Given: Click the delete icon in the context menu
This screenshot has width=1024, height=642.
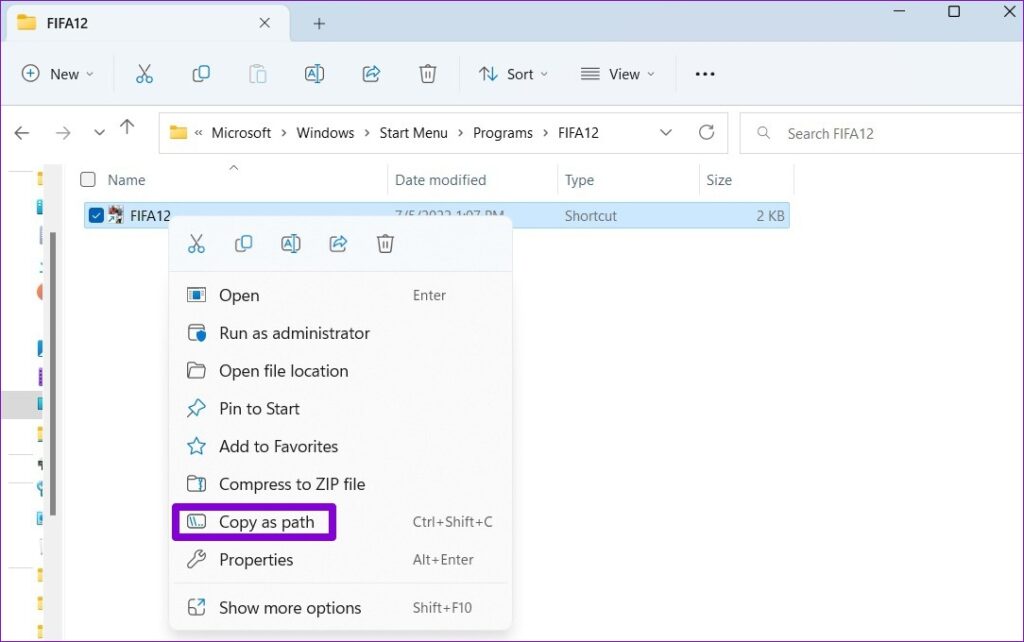Looking at the screenshot, I should tap(385, 243).
